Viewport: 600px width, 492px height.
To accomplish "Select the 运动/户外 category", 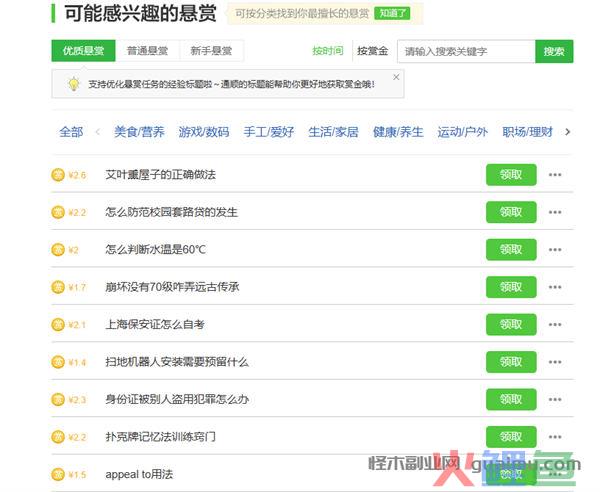I will (463, 132).
